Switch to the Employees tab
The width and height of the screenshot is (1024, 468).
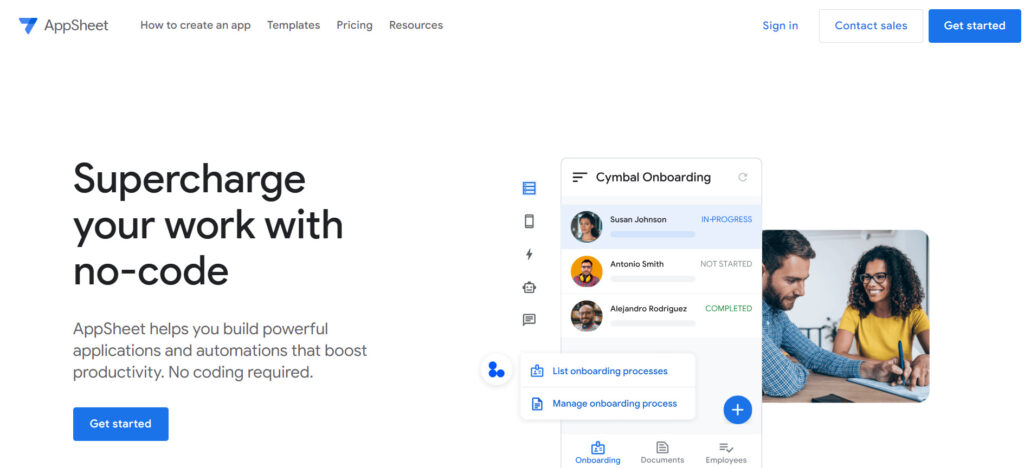[726, 452]
